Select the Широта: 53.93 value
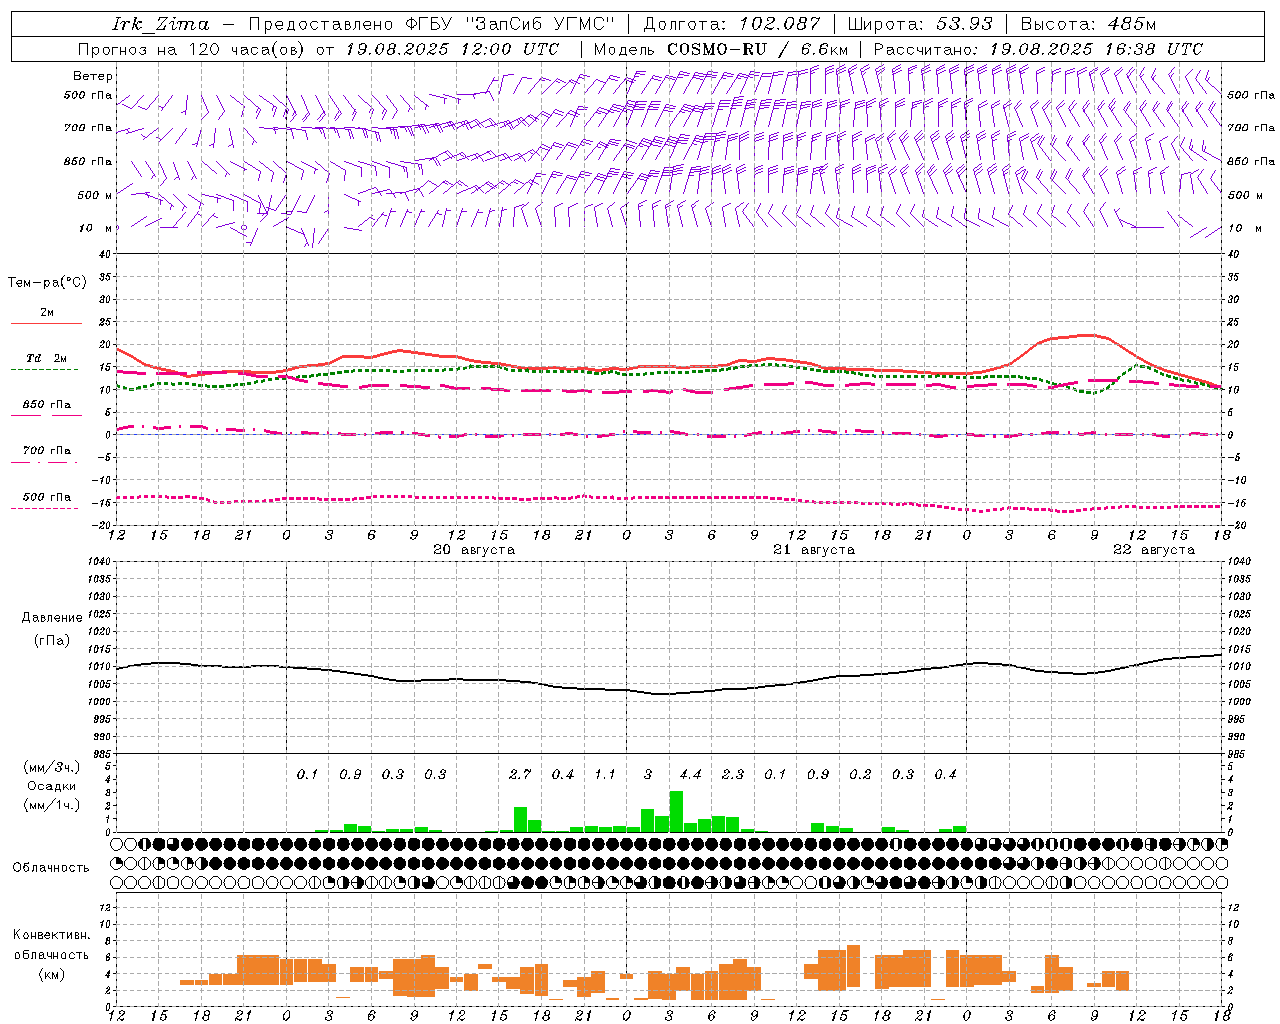Viewport: 1280px width, 1024px height. (920, 24)
